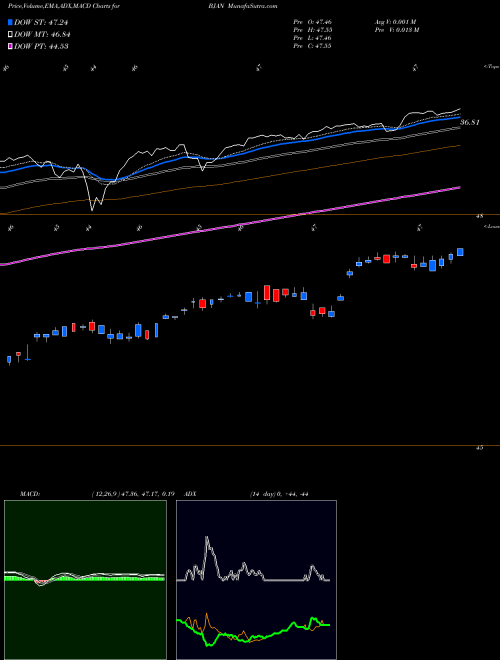This screenshot has height=660, width=500.
Task: Click the 'ADX' panel label
Action: [x=190, y=494]
